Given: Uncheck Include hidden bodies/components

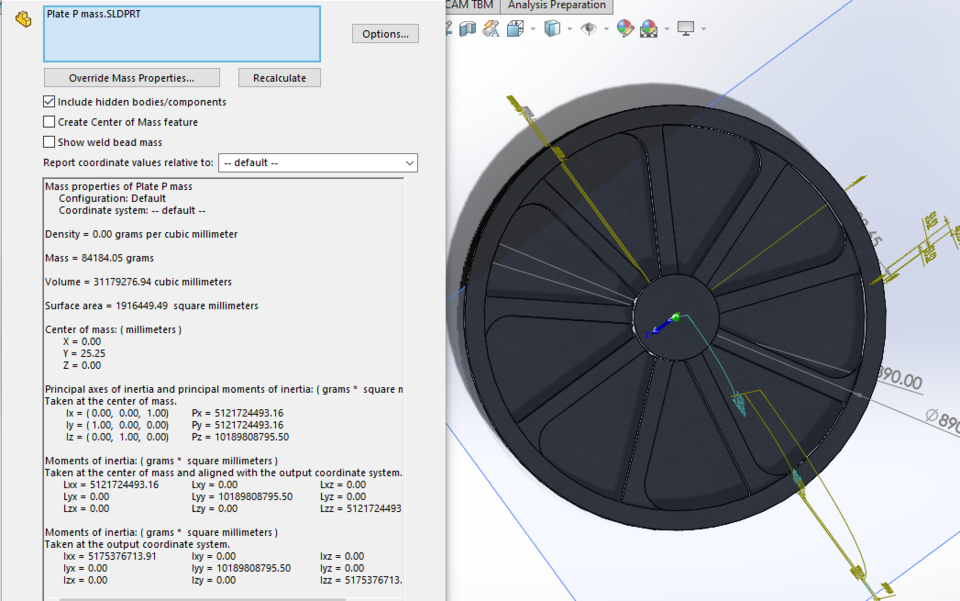Looking at the screenshot, I should 48,101.
